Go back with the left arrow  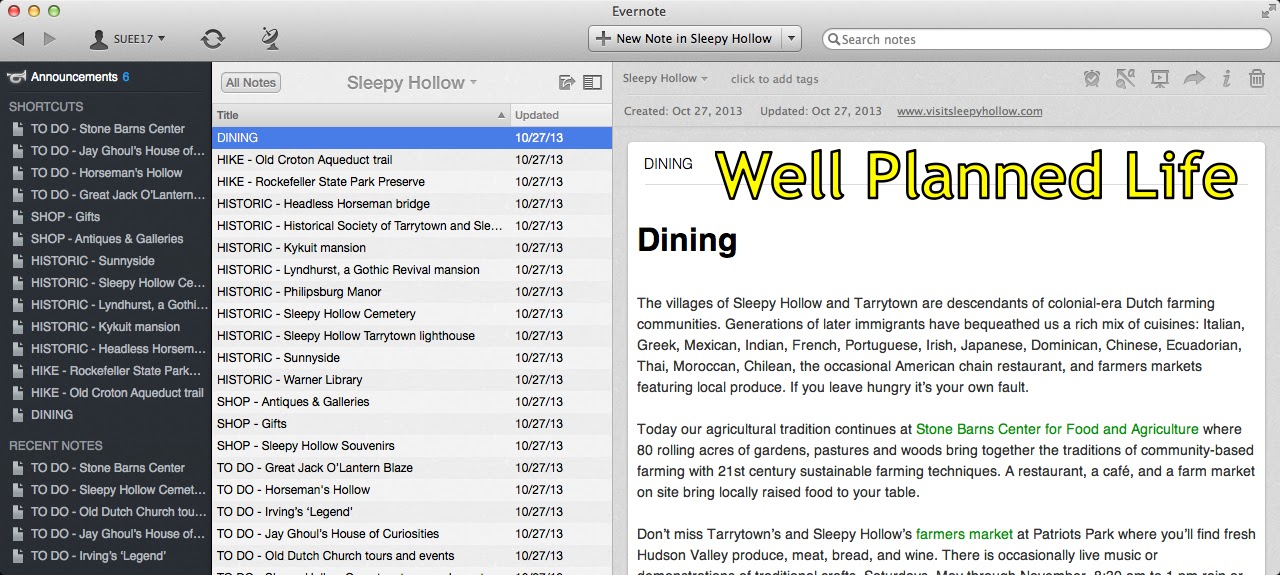coord(18,39)
